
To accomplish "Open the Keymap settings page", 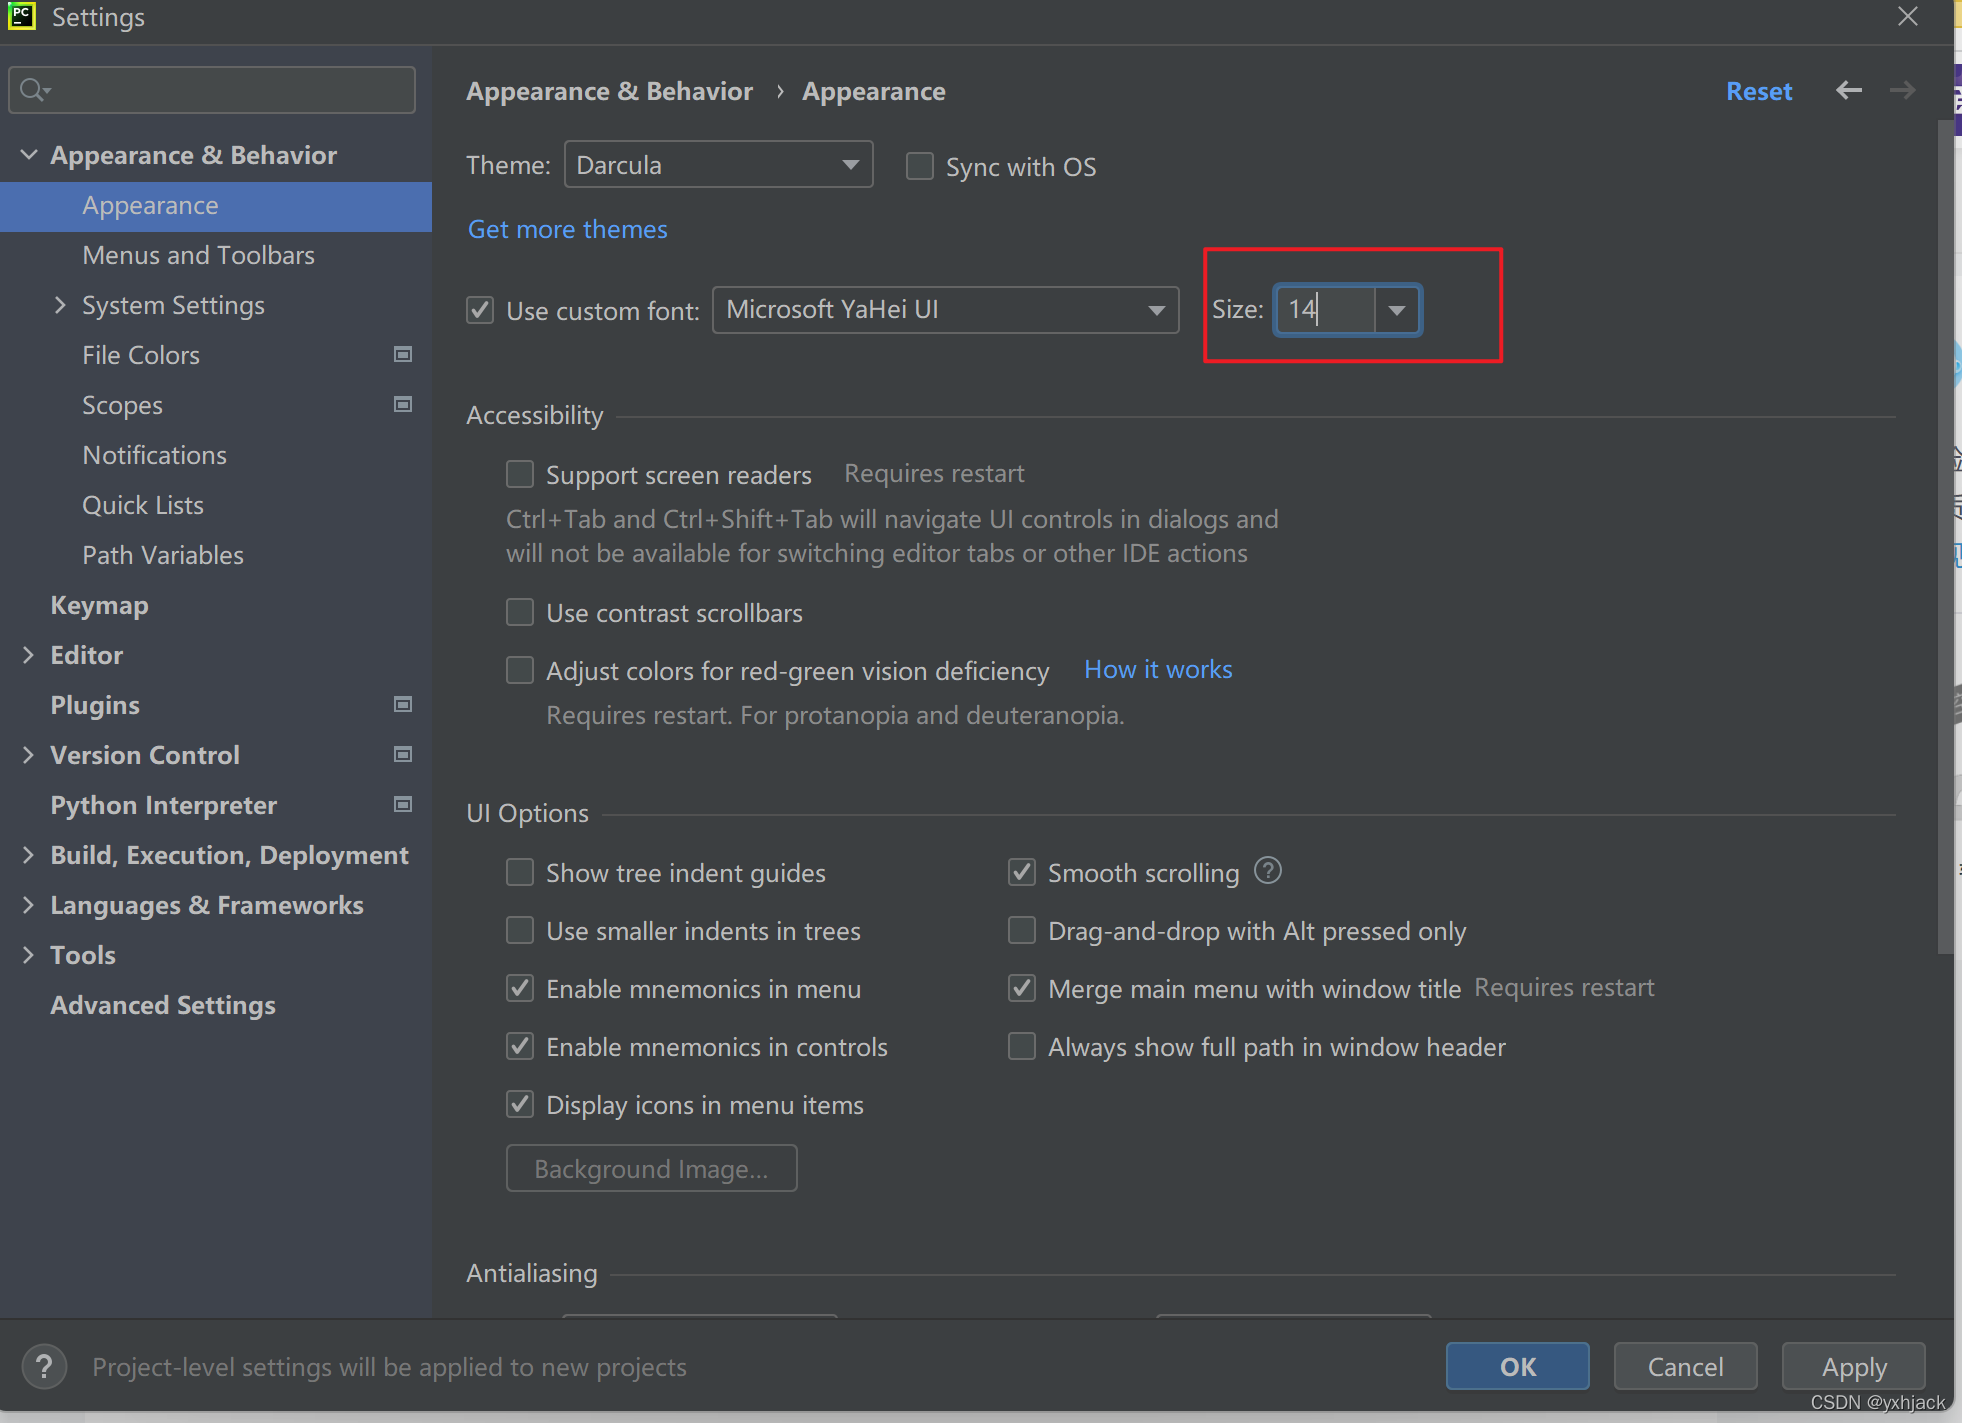I will (x=99, y=605).
